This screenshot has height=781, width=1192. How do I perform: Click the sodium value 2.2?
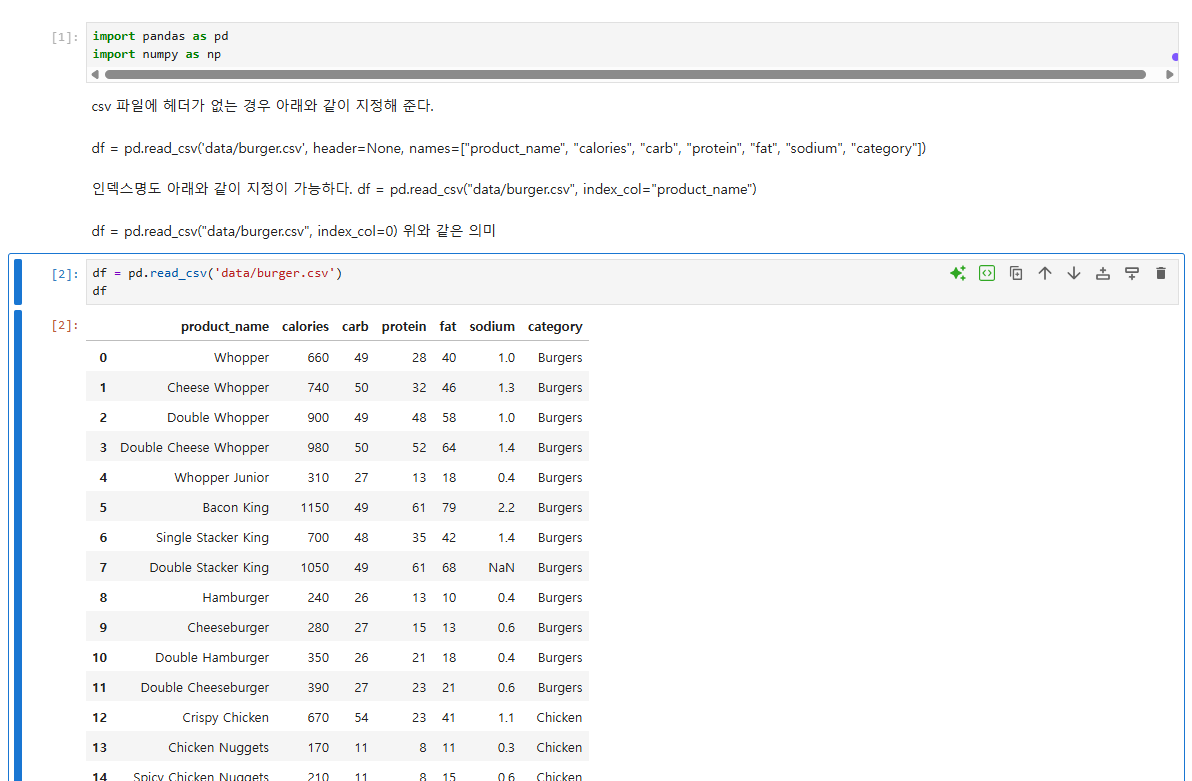(506, 507)
